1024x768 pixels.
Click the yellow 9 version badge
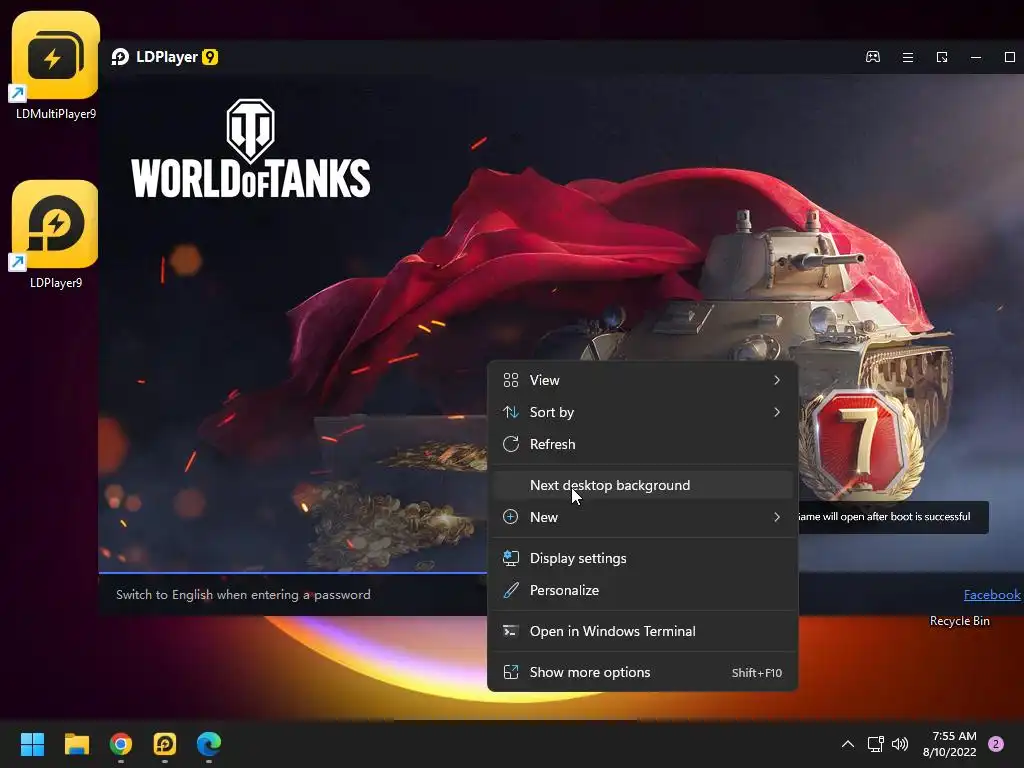pyautogui.click(x=210, y=57)
